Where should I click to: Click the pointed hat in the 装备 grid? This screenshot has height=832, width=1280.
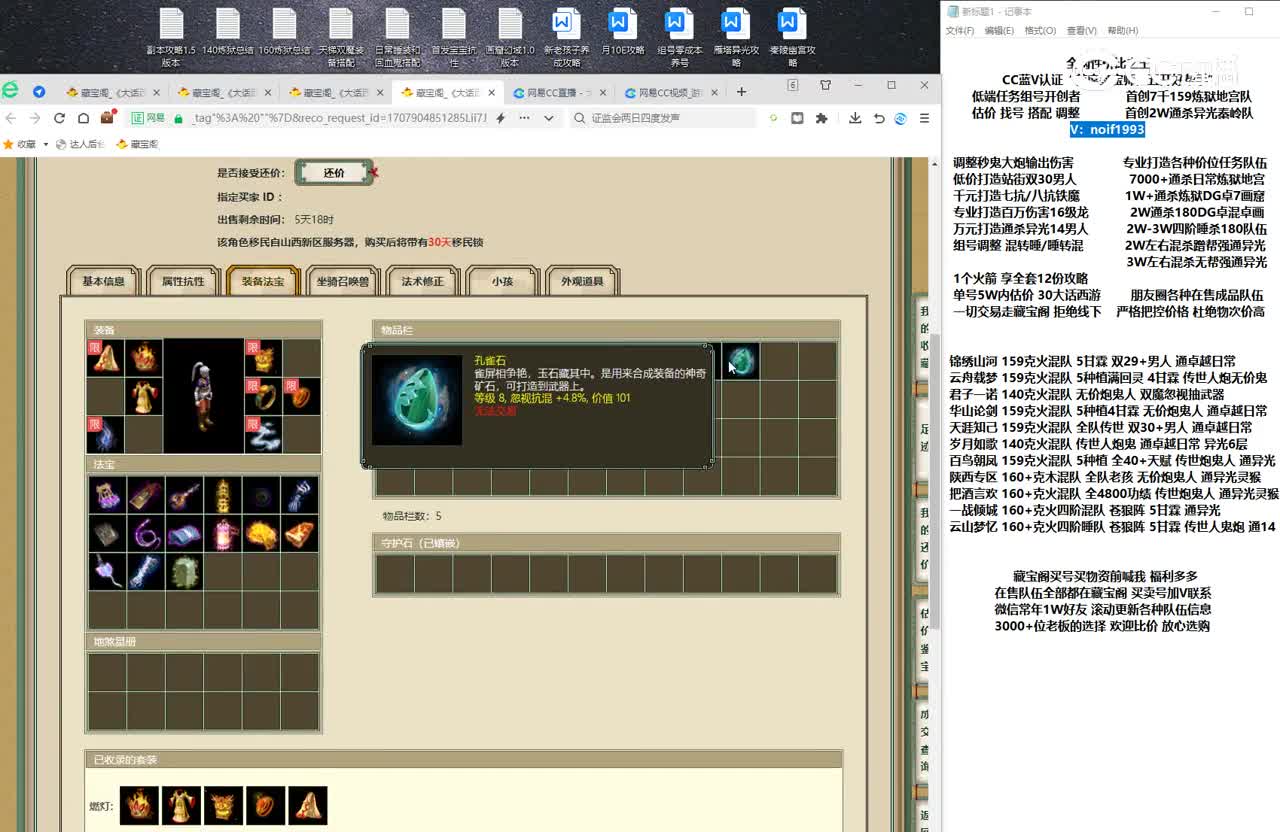[x=105, y=357]
